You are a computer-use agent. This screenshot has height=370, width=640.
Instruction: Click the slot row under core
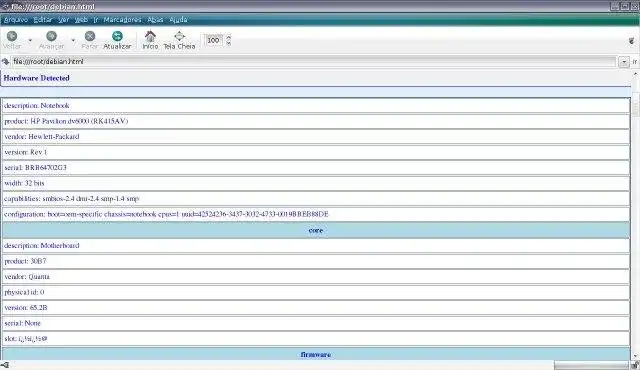pyautogui.click(x=316, y=339)
